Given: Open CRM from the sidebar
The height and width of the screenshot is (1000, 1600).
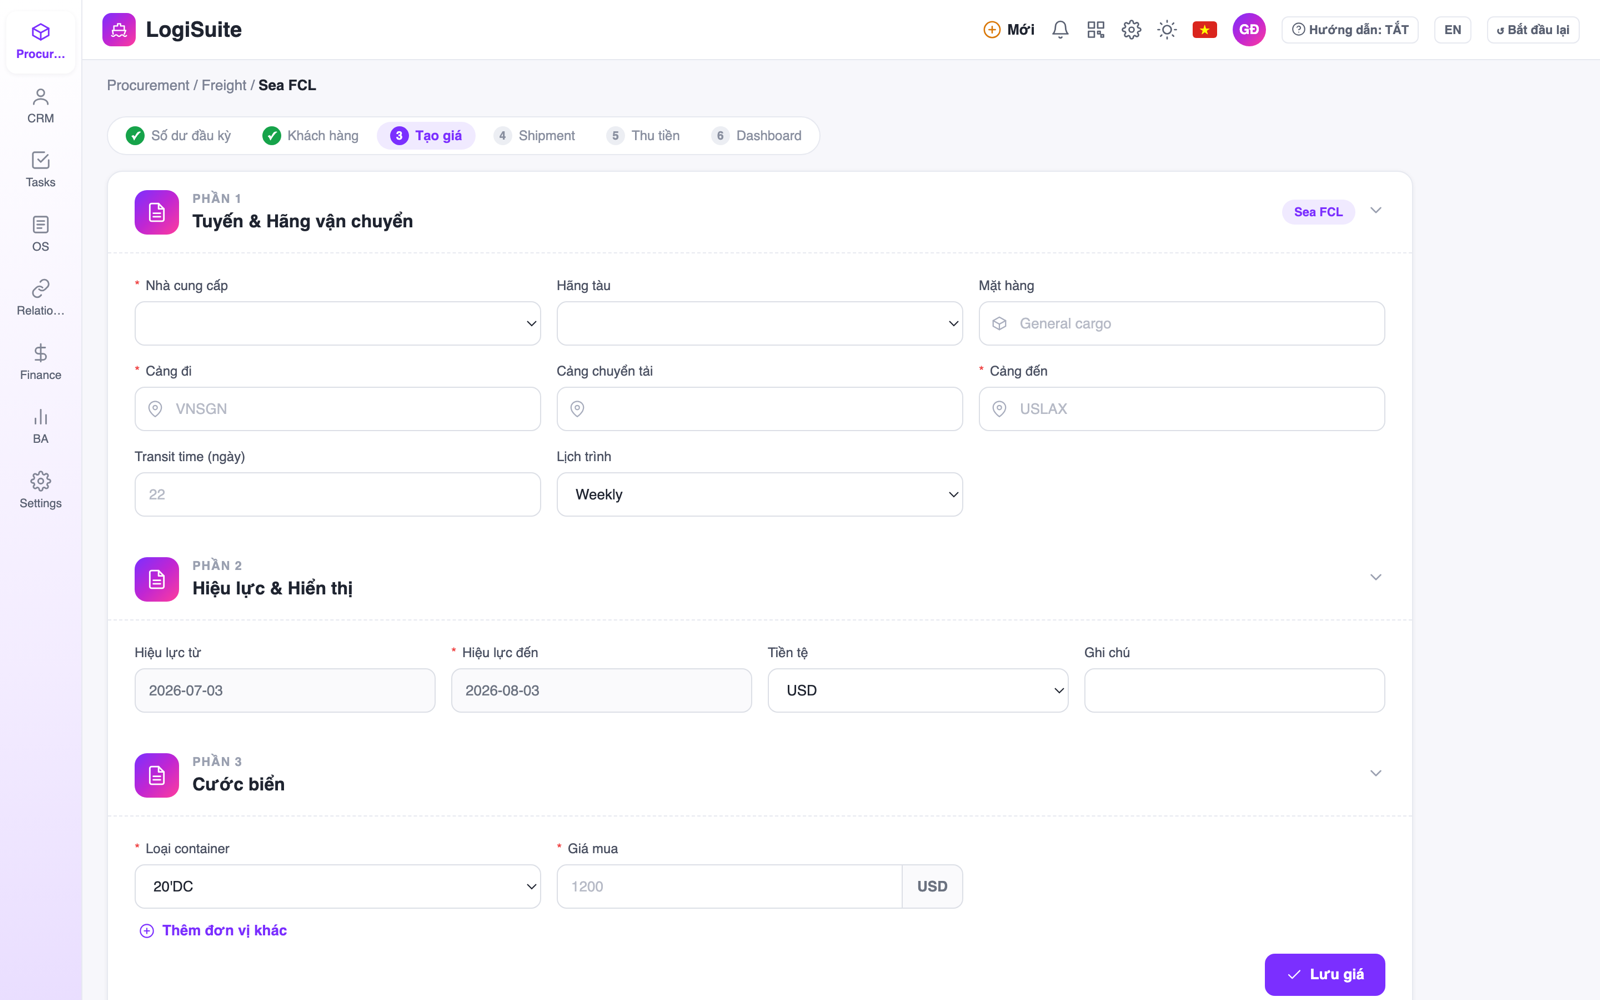Looking at the screenshot, I should pos(40,106).
